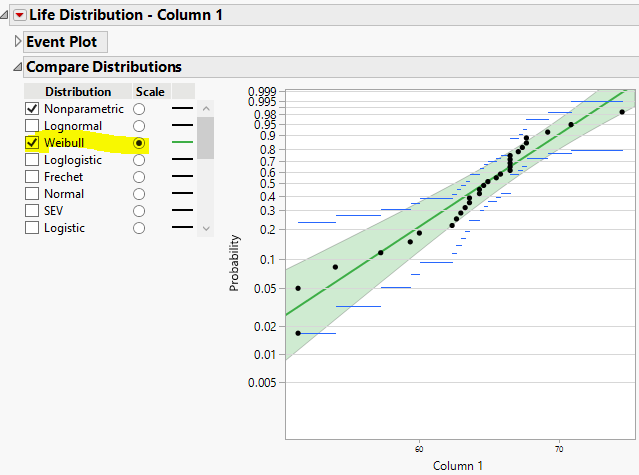Check the Normal distribution checkbox

click(x=32, y=194)
